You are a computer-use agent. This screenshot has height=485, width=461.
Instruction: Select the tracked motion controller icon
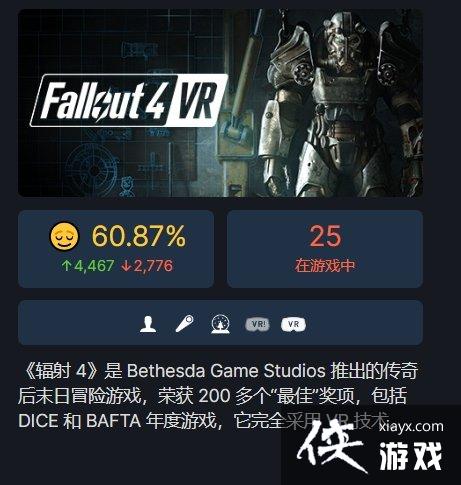[184, 323]
